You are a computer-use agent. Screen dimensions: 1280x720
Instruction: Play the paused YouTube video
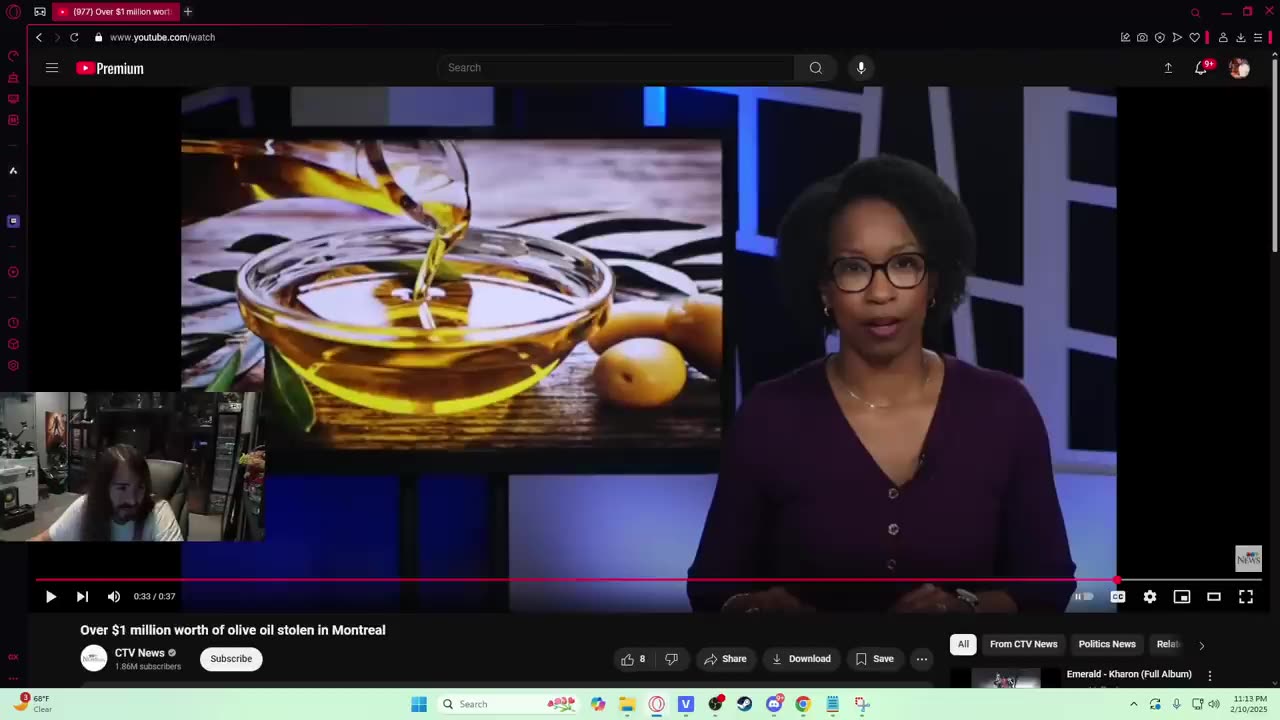50,597
